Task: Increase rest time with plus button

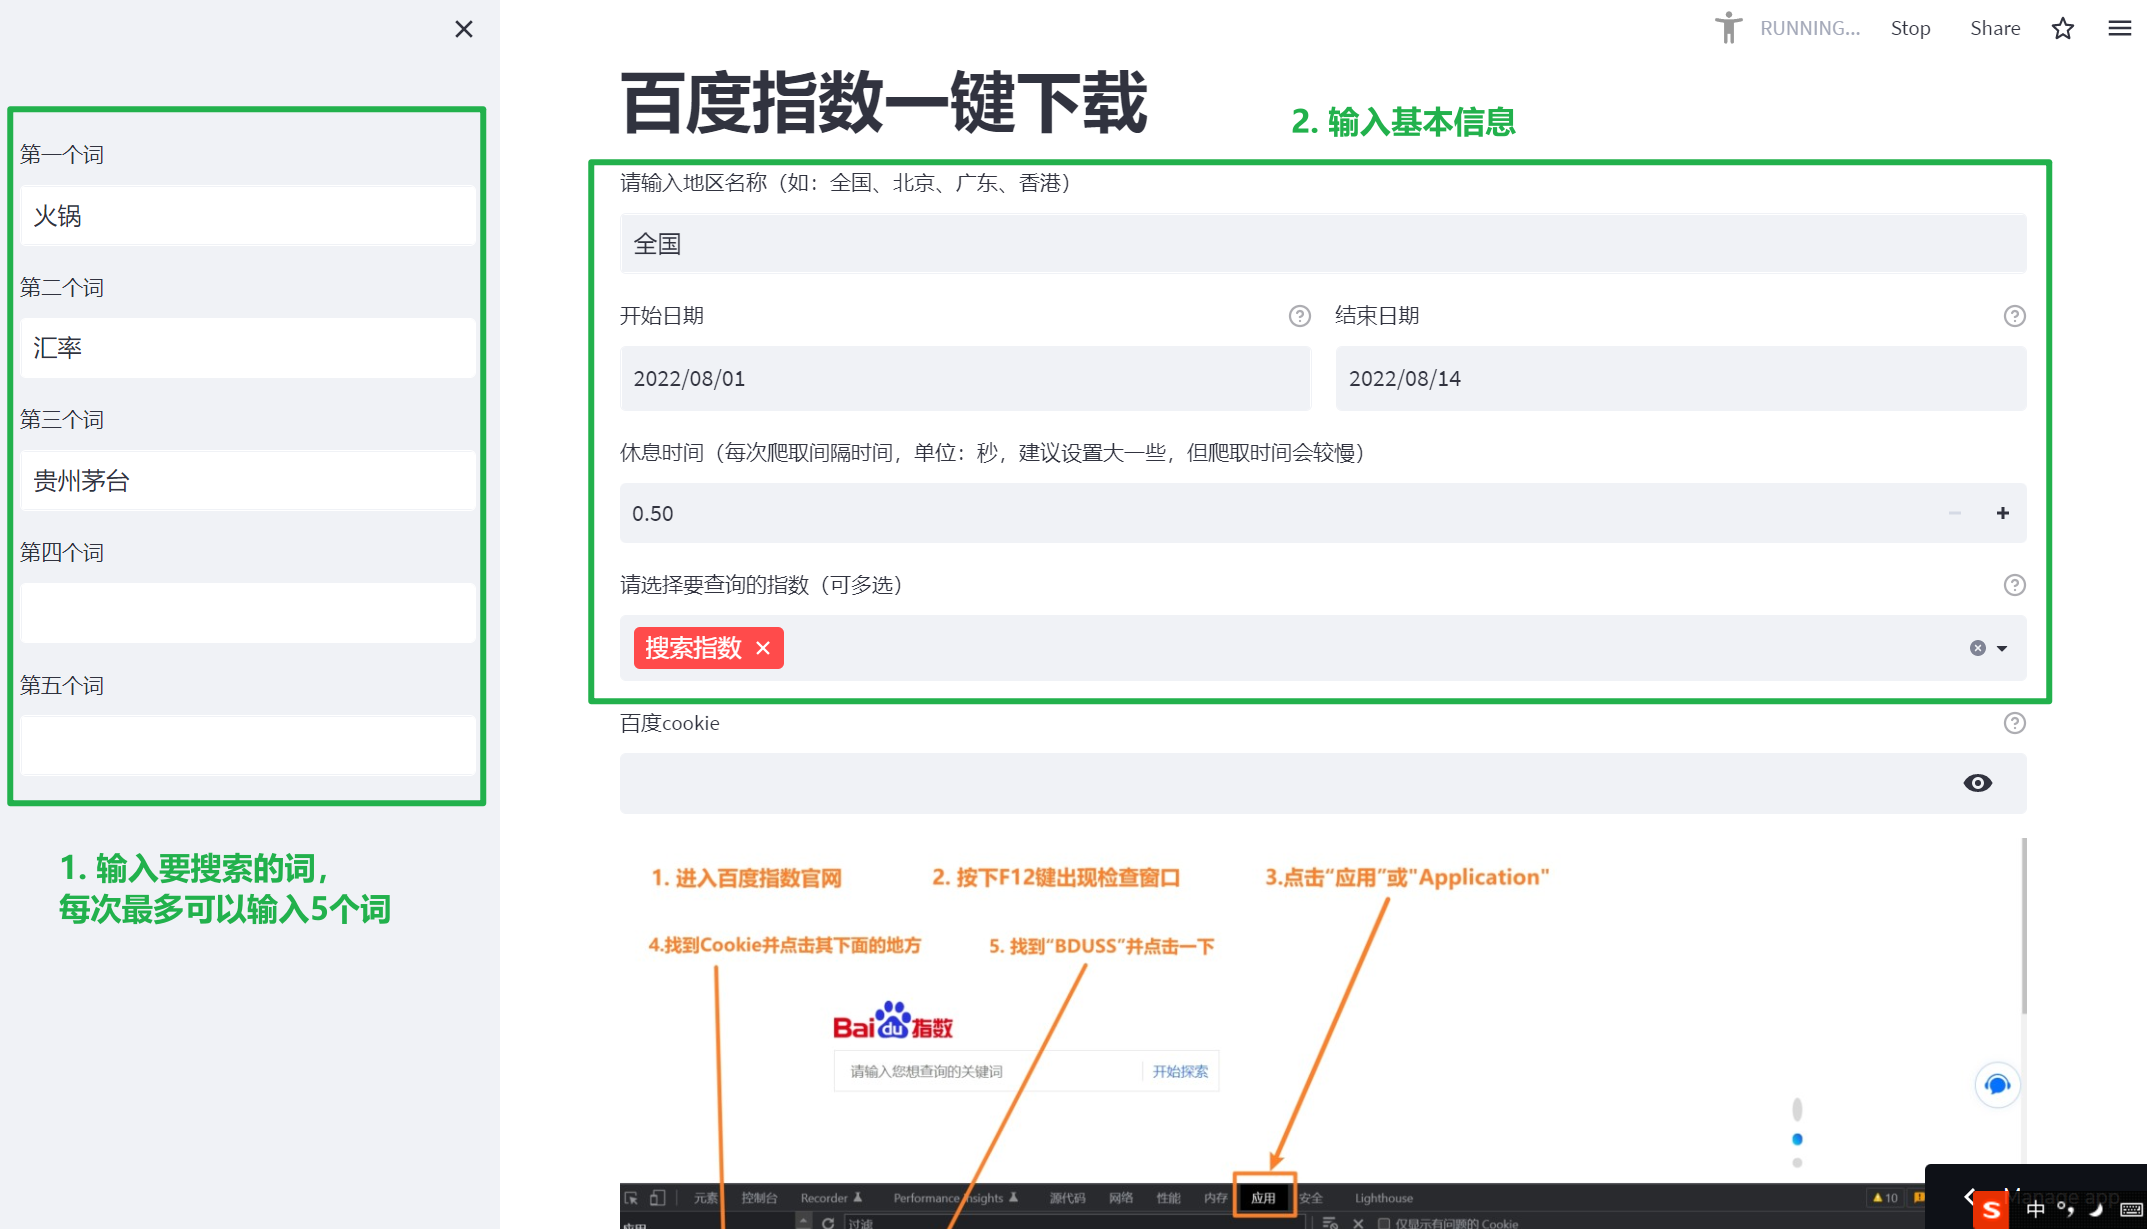Action: [2002, 513]
